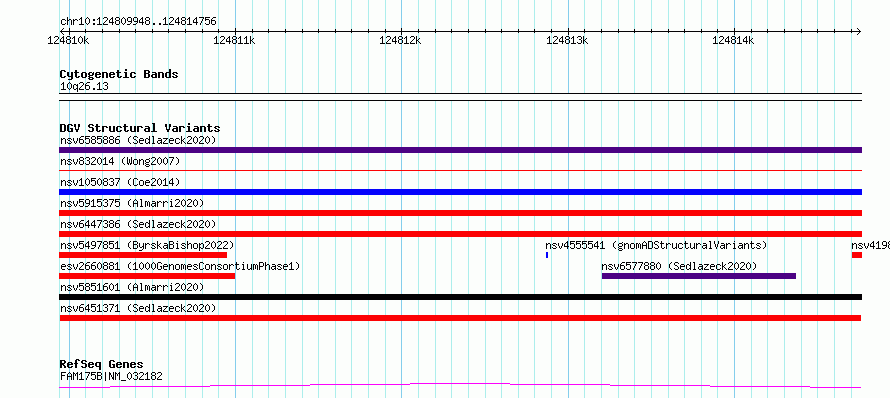Click the 124812k ruler tick
Viewport: 890px width, 398px height.
tap(401, 40)
